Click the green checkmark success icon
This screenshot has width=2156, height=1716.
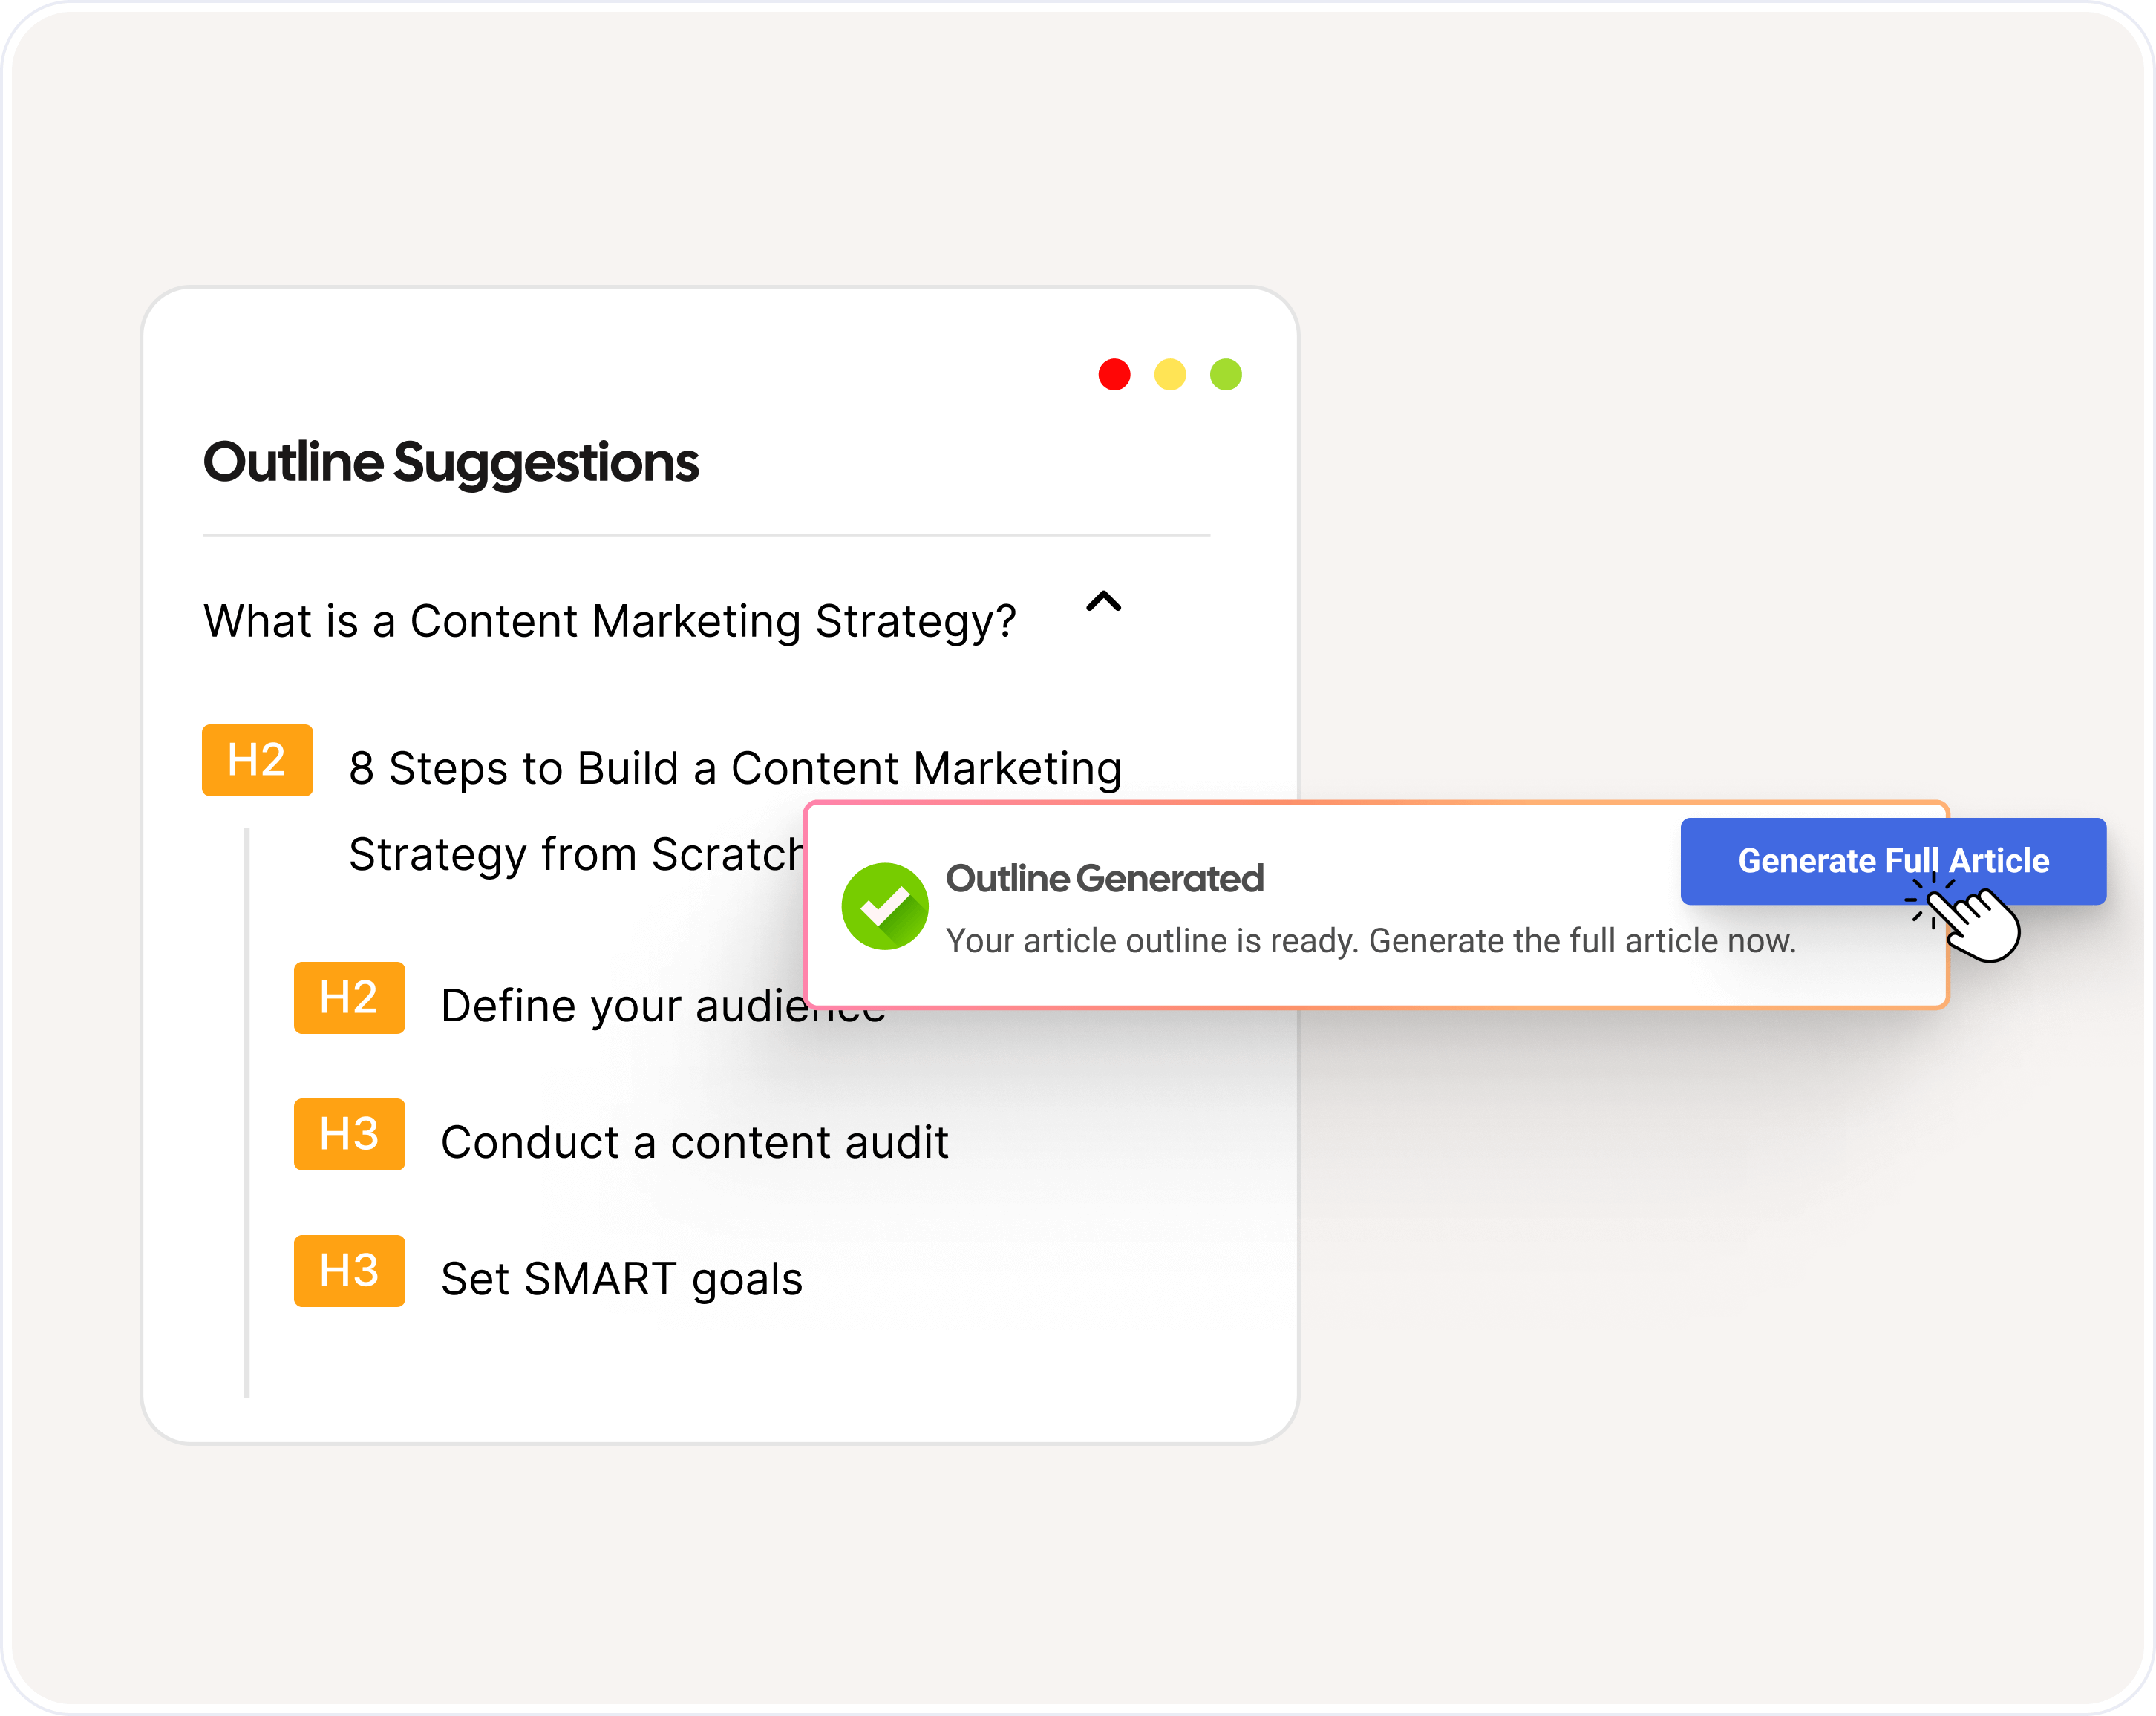(x=884, y=906)
